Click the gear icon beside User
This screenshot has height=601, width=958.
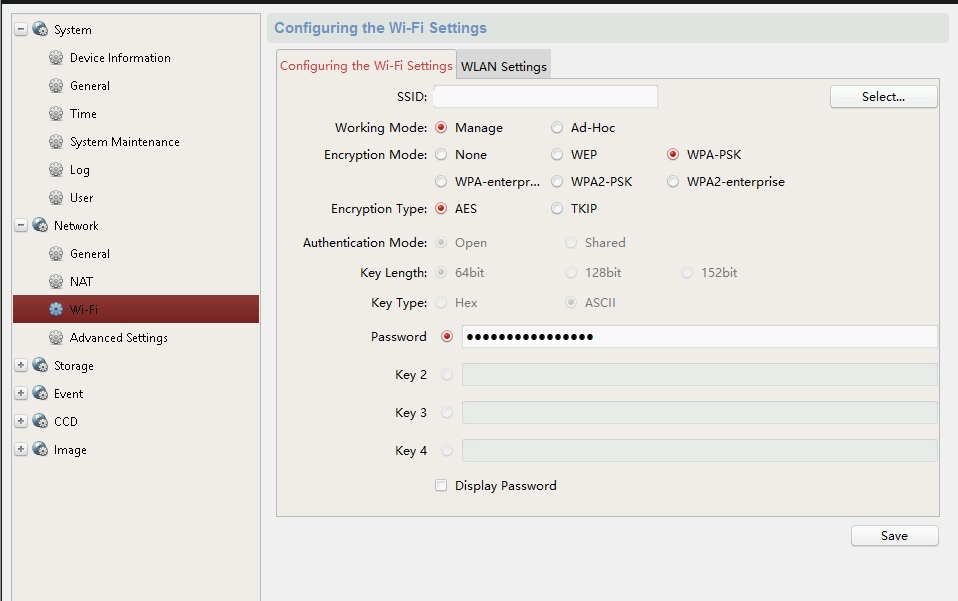56,198
